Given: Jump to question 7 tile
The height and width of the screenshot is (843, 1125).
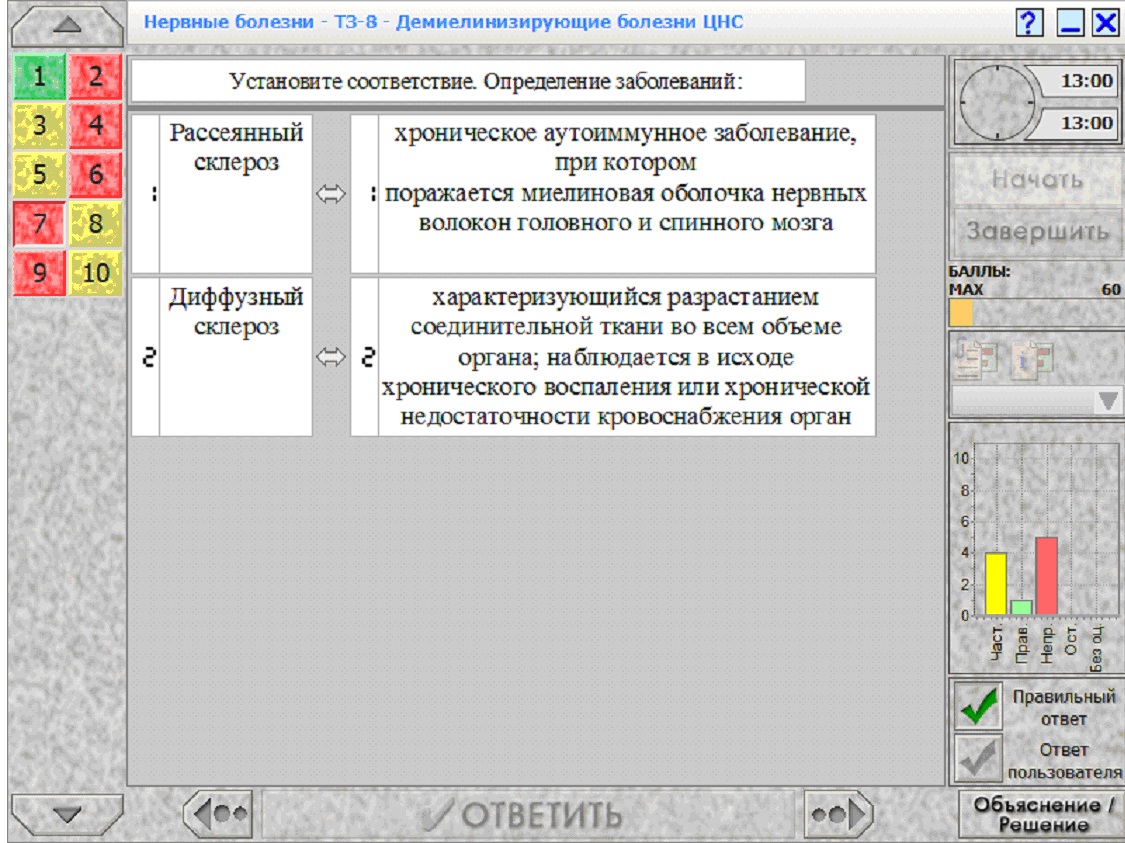Looking at the screenshot, I should pyautogui.click(x=39, y=223).
